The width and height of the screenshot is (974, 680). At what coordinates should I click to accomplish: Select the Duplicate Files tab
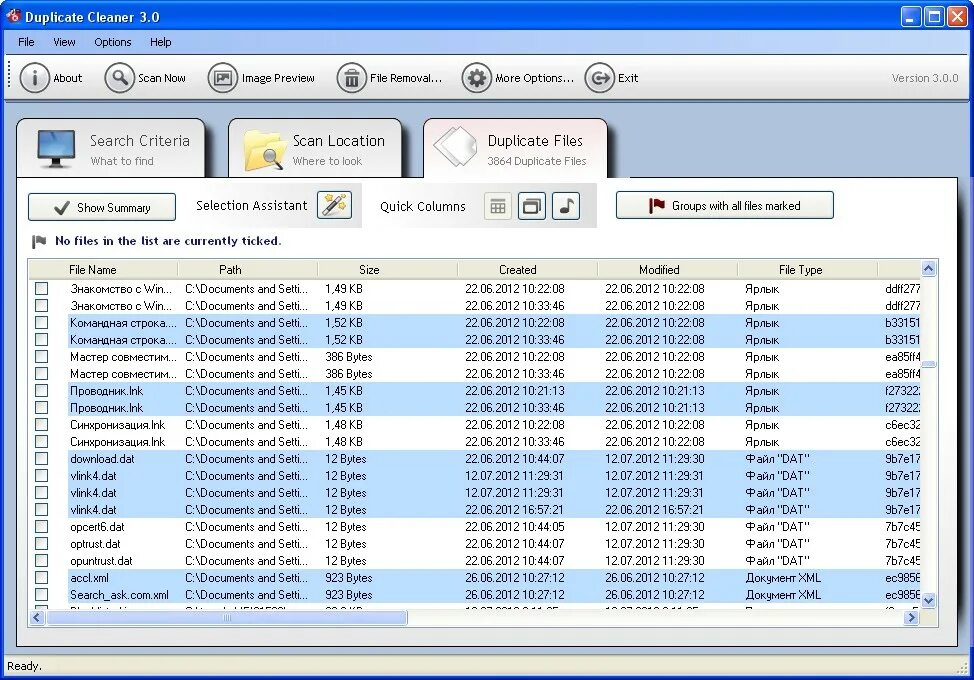pyautogui.click(x=516, y=149)
